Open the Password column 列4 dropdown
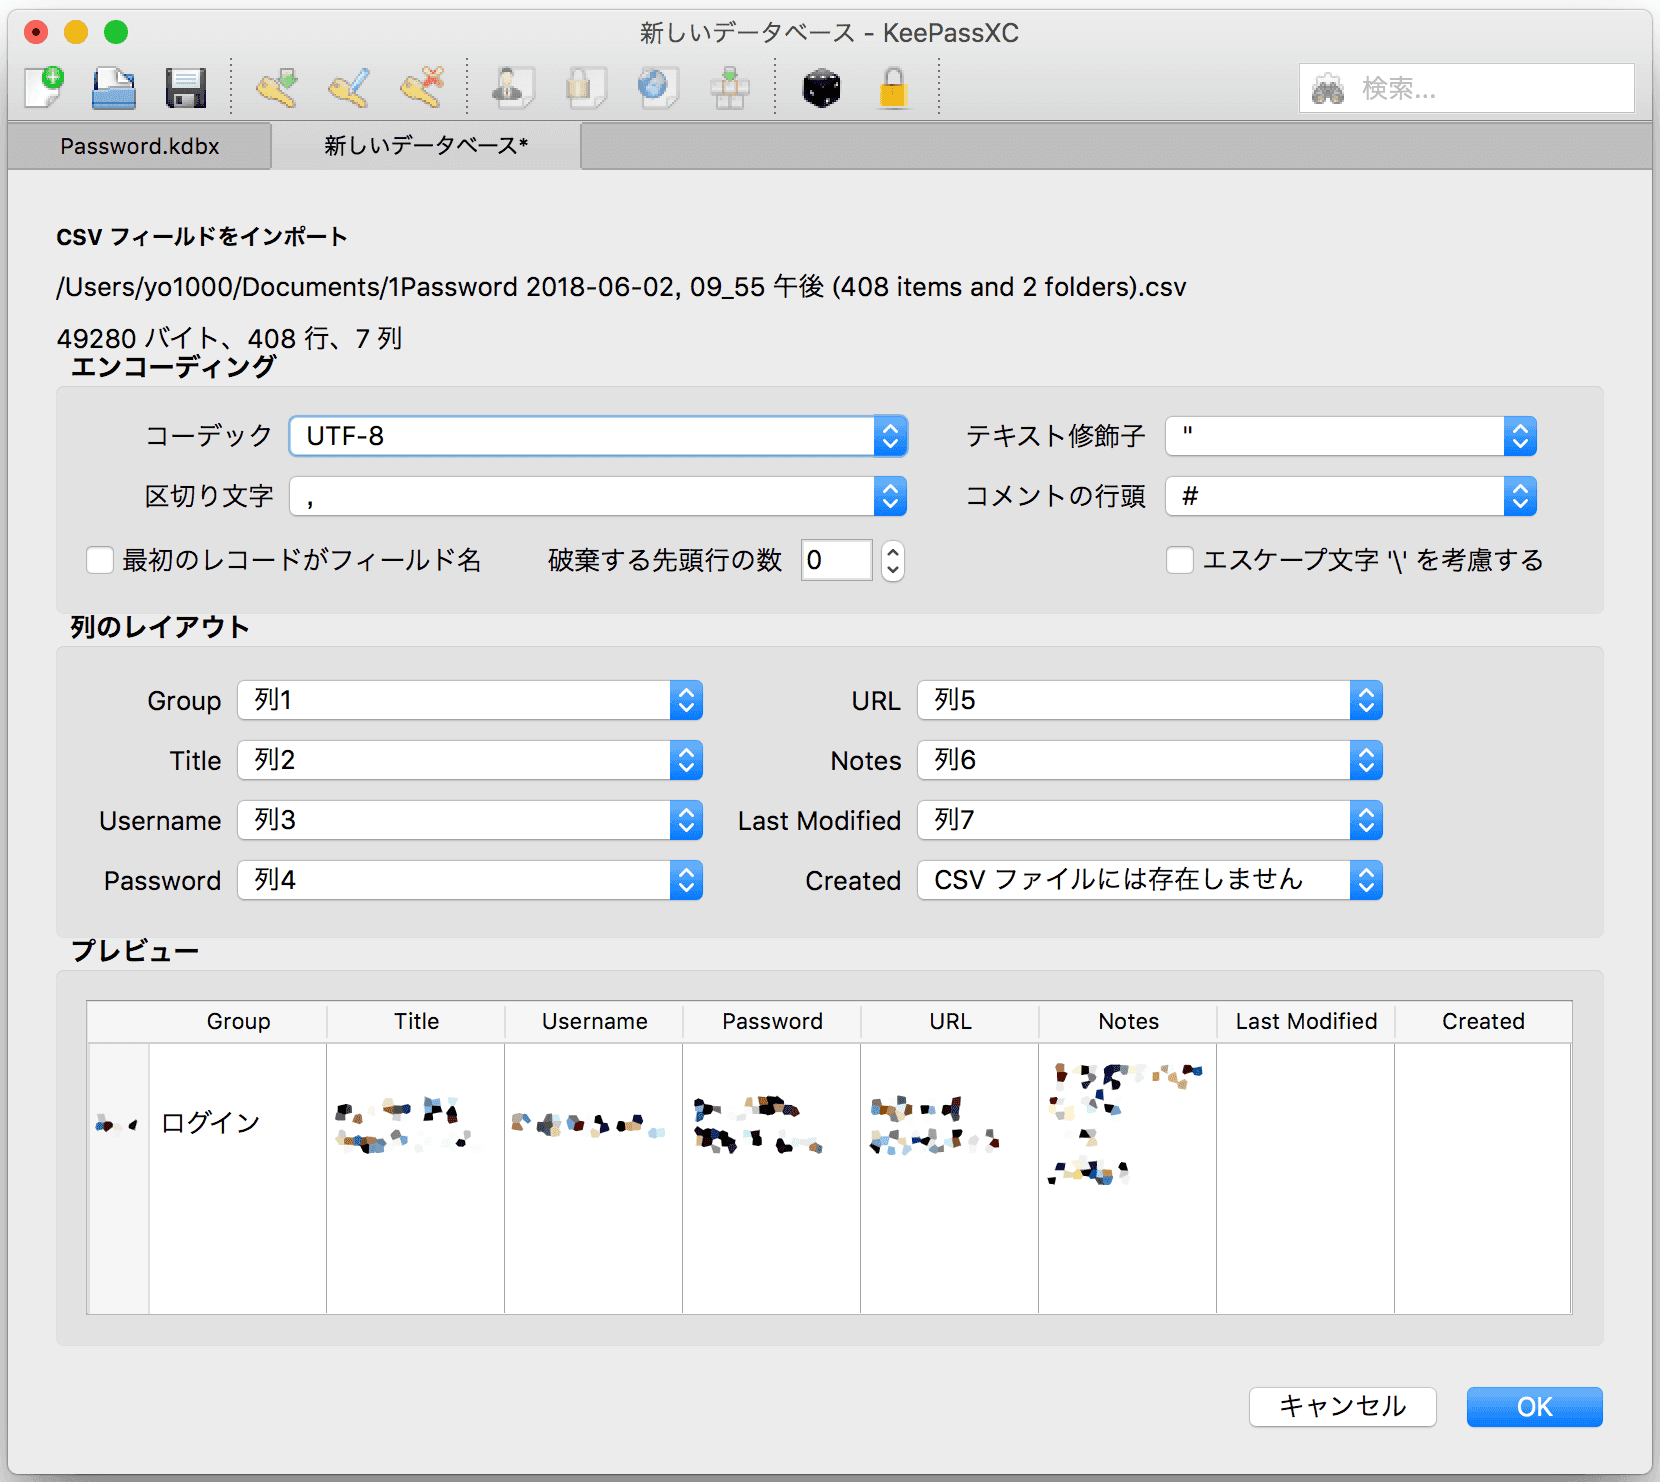Image resolution: width=1660 pixels, height=1482 pixels. [x=469, y=880]
